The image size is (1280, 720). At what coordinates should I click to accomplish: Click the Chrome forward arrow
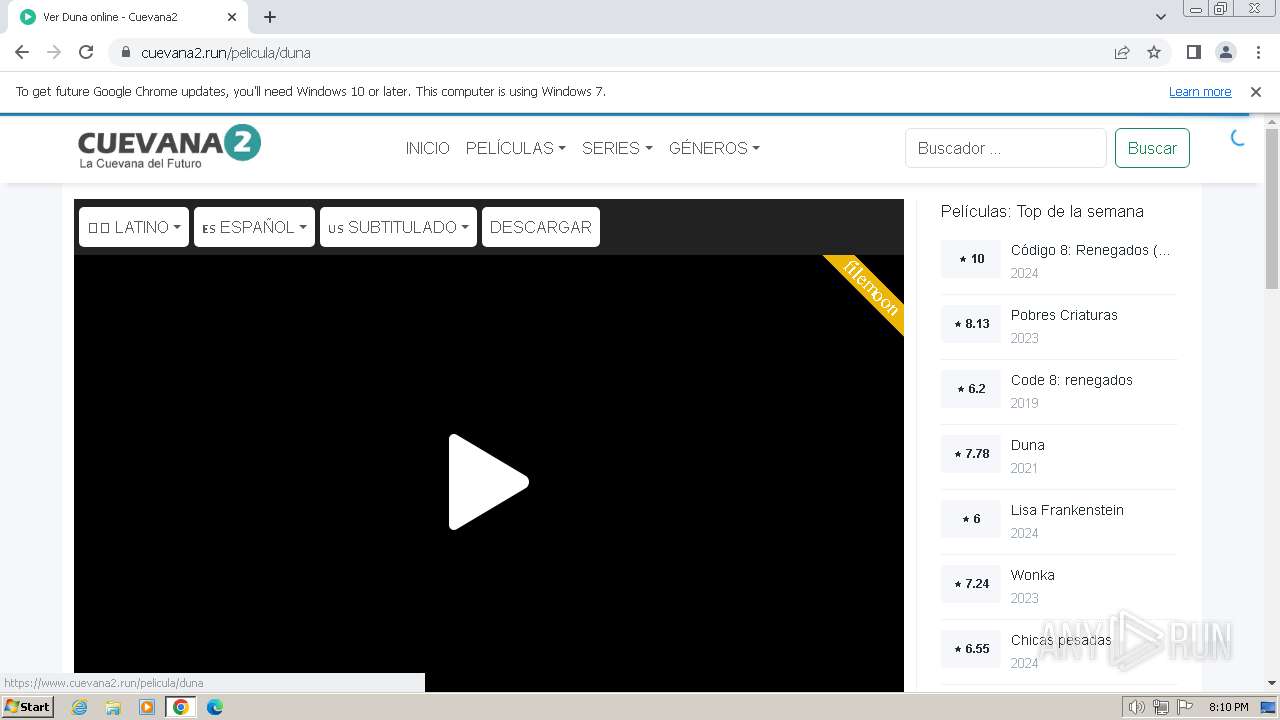[x=54, y=52]
